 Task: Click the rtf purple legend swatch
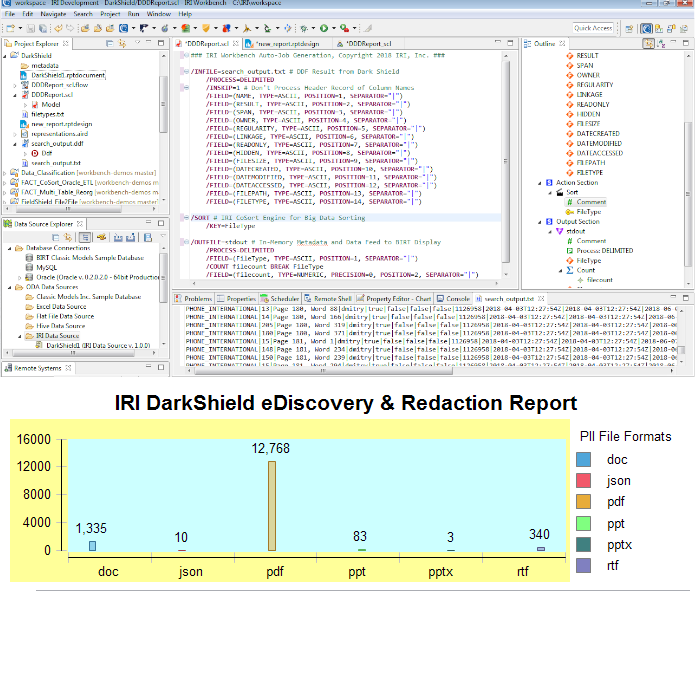(x=583, y=566)
